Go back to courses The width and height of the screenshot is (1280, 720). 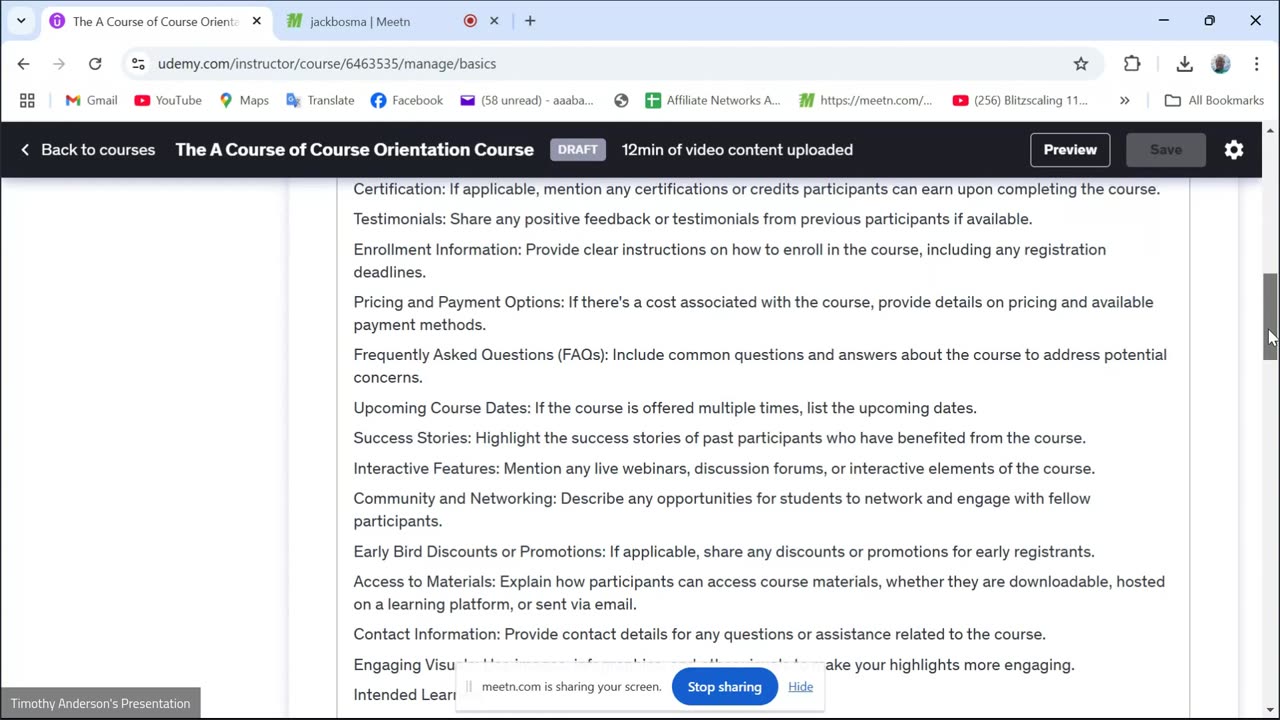coord(87,150)
